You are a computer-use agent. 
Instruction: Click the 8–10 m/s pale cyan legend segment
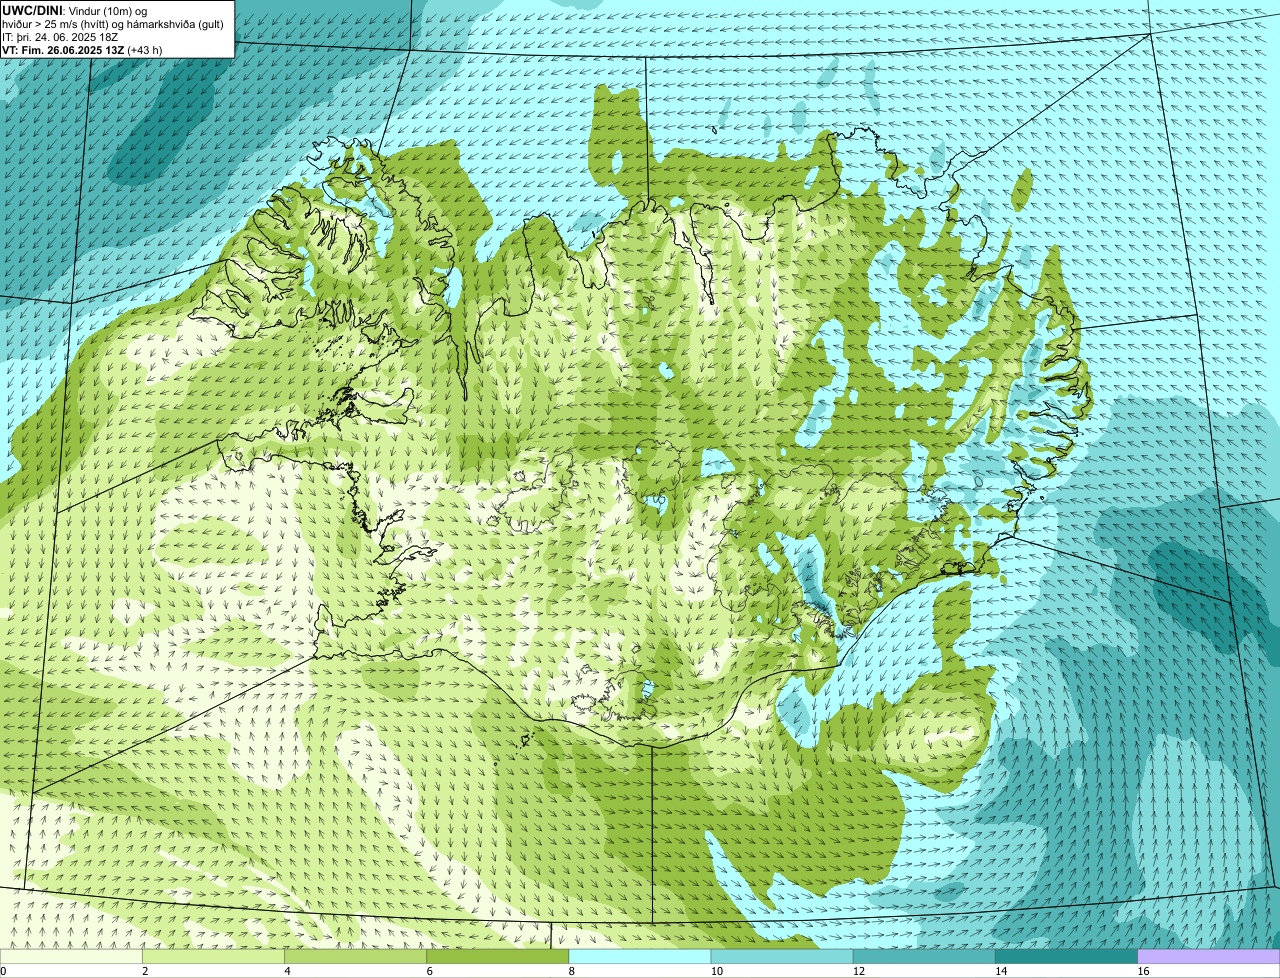pyautogui.click(x=640, y=956)
